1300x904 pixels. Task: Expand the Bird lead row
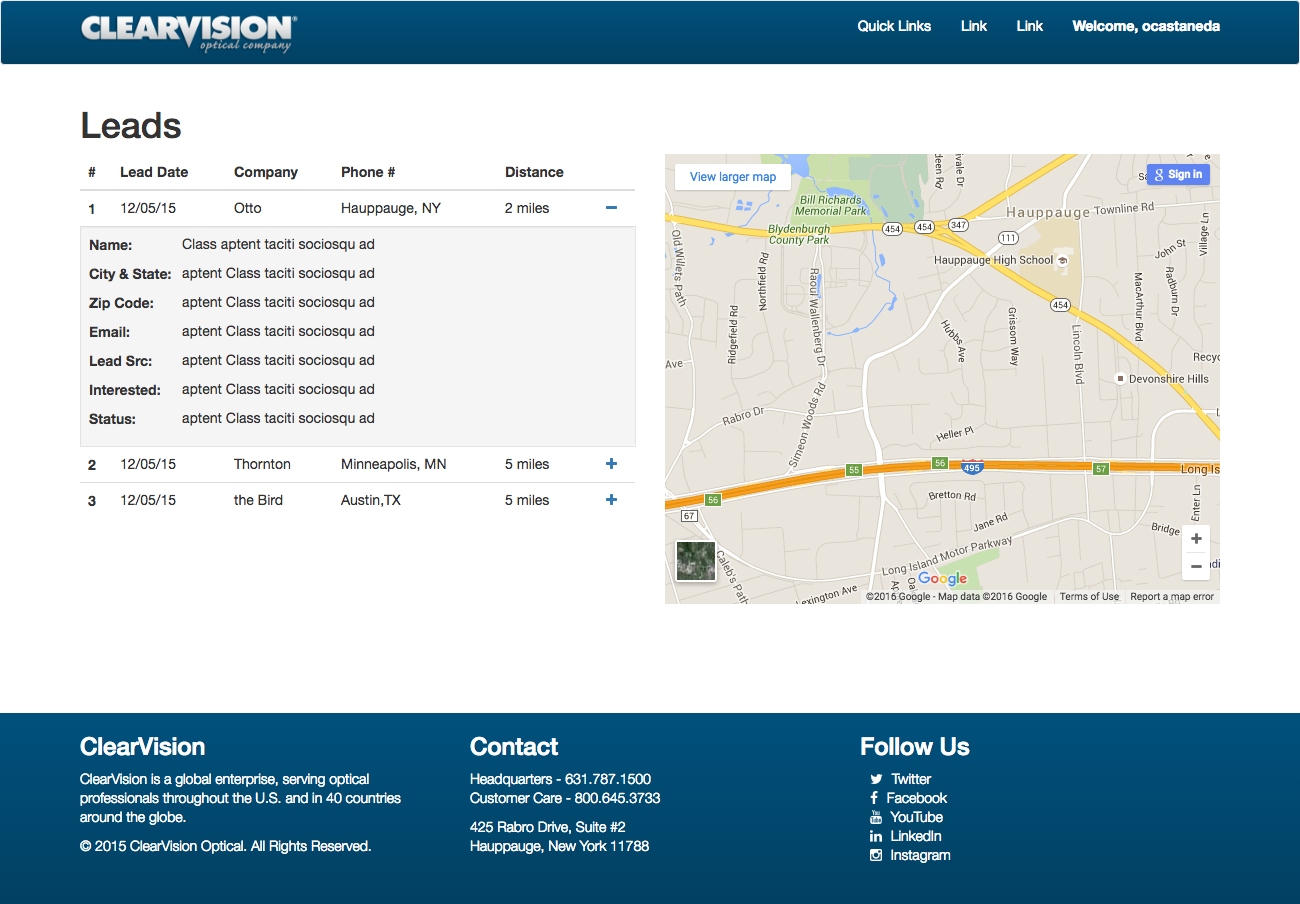coord(612,500)
